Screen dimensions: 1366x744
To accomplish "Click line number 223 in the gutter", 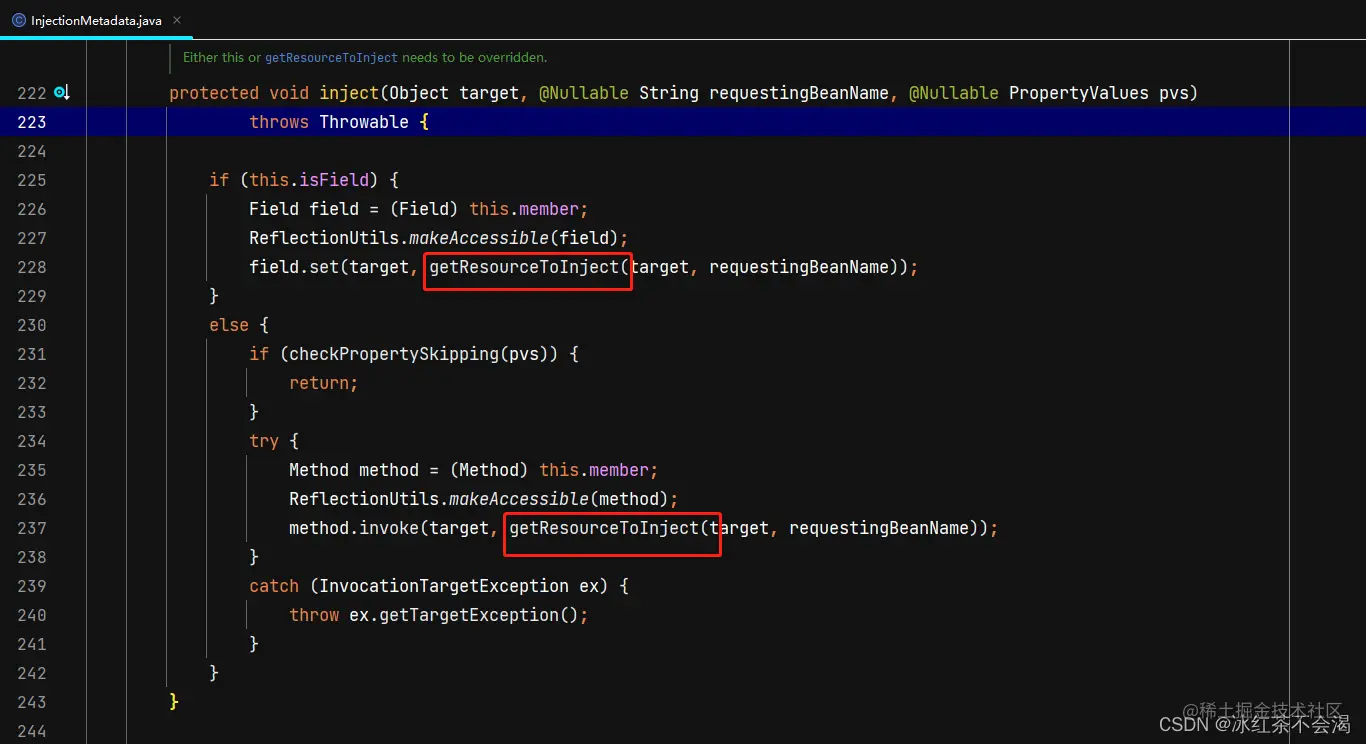I will pyautogui.click(x=31, y=122).
